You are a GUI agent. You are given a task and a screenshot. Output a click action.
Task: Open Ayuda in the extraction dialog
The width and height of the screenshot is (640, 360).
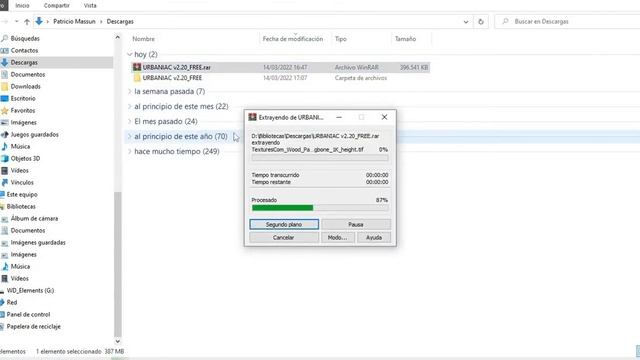coord(373,238)
